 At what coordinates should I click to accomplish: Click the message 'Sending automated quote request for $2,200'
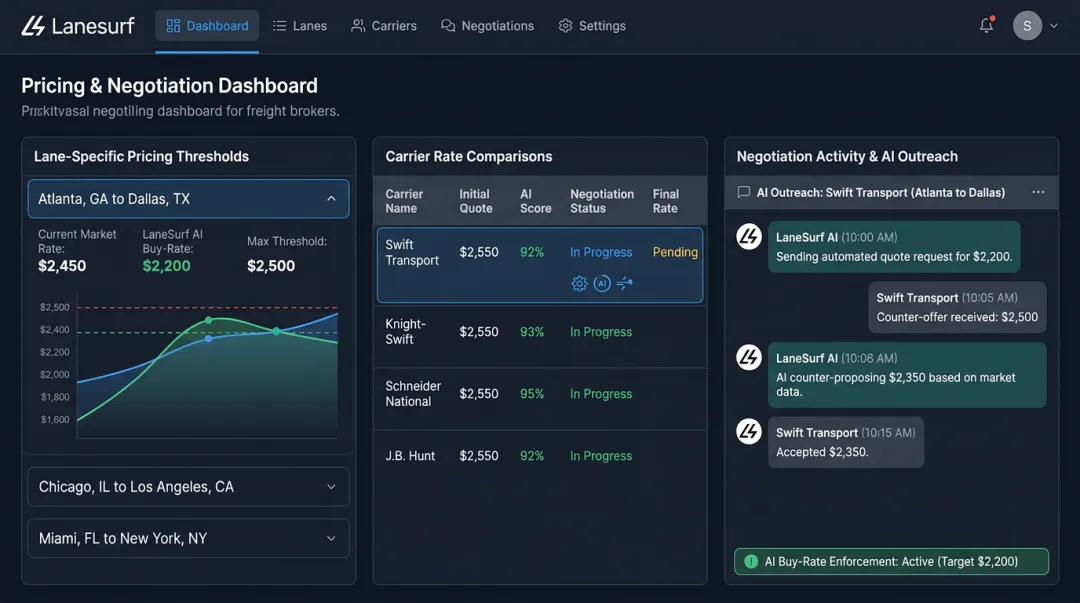pyautogui.click(x=894, y=247)
